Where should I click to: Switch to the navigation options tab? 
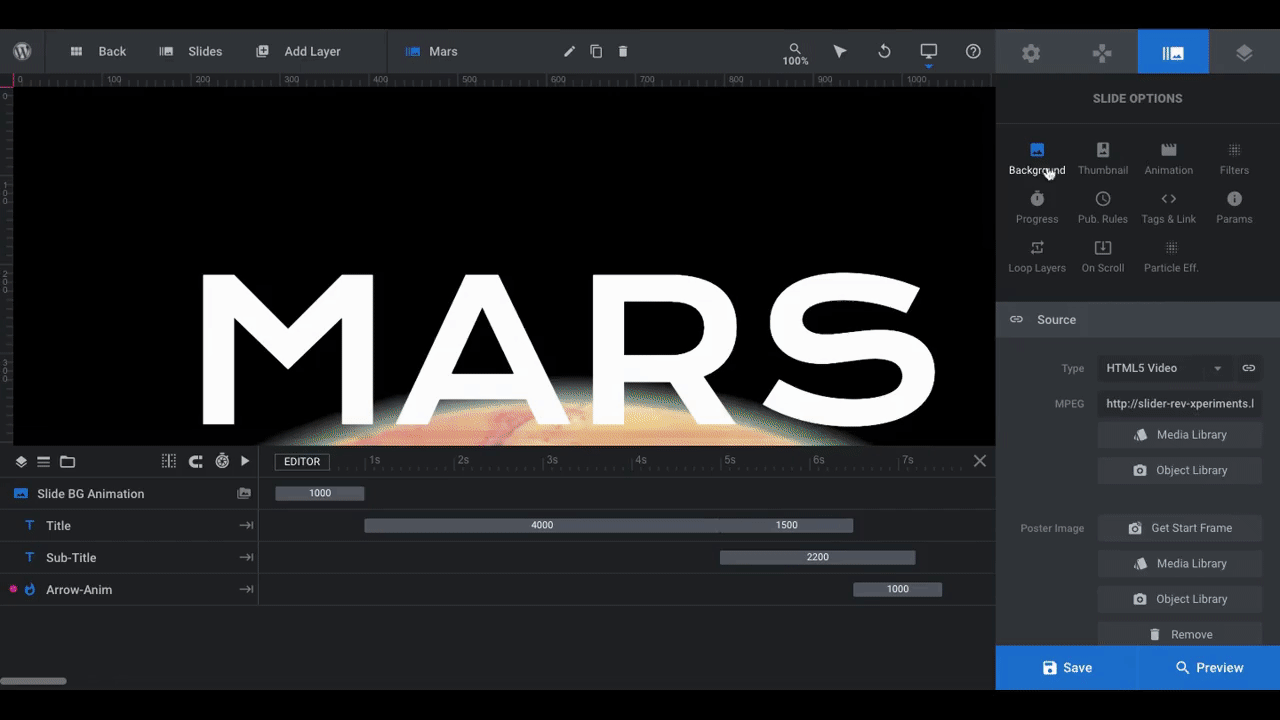[x=1102, y=53]
